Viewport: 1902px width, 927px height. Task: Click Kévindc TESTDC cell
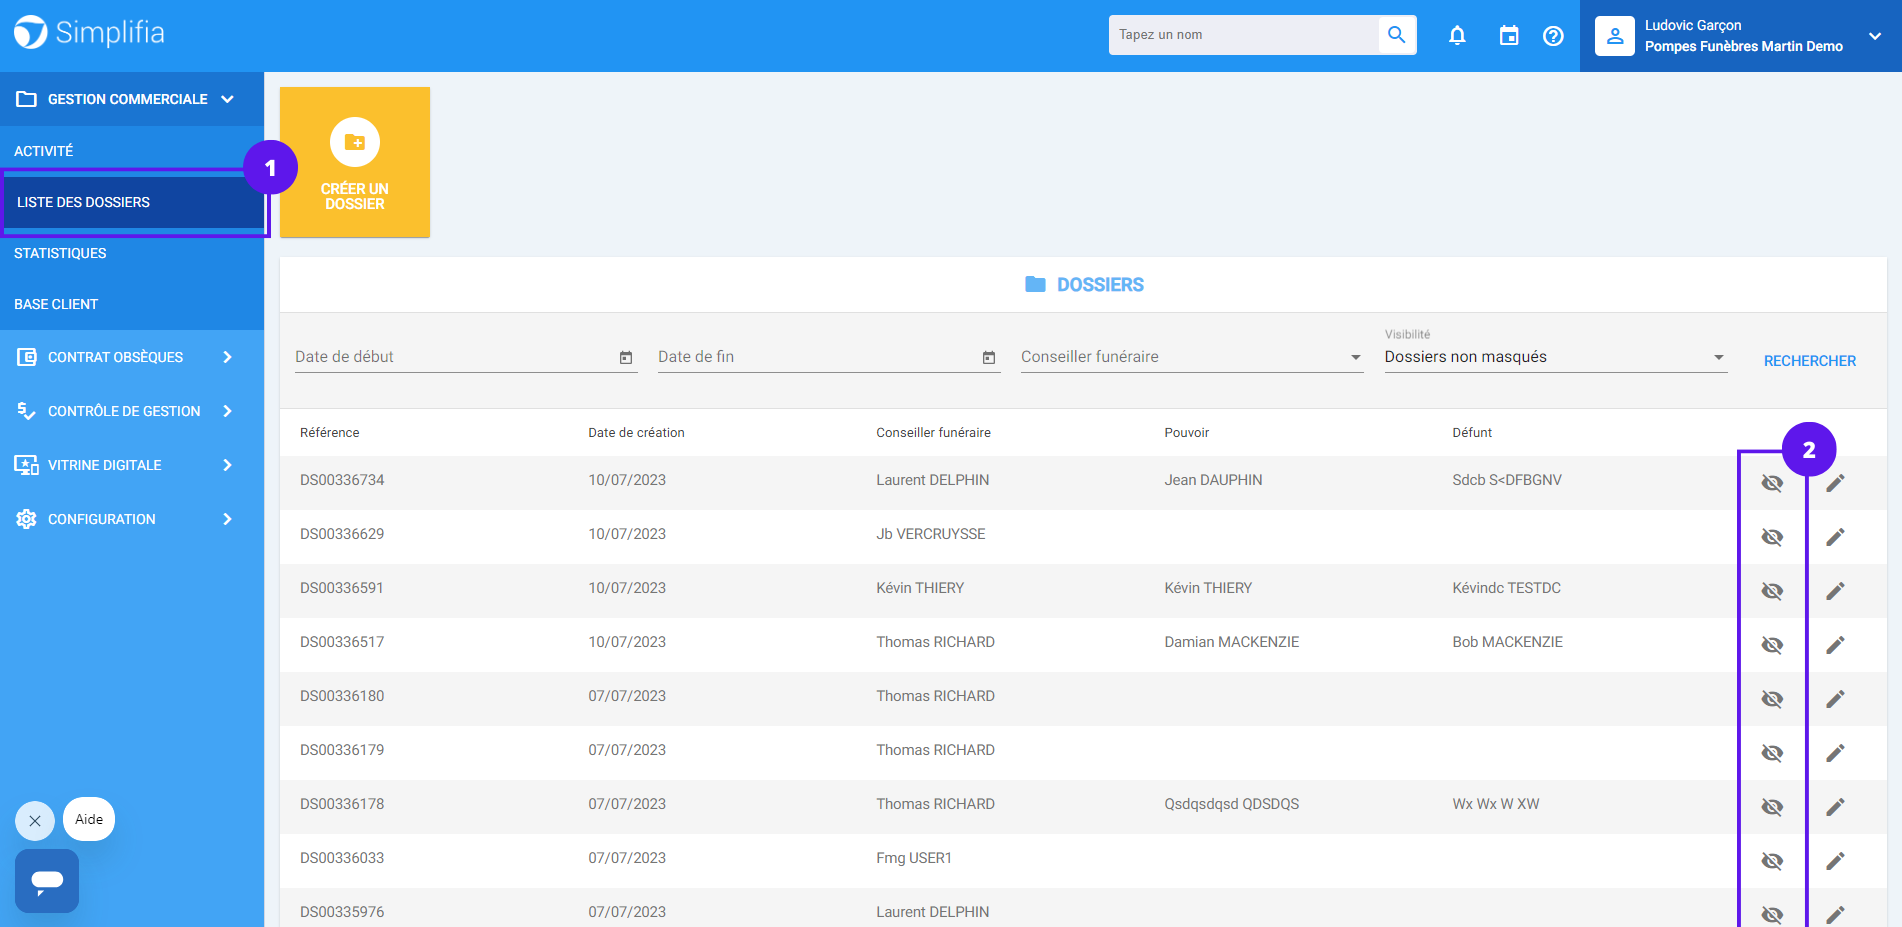pyautogui.click(x=1506, y=588)
